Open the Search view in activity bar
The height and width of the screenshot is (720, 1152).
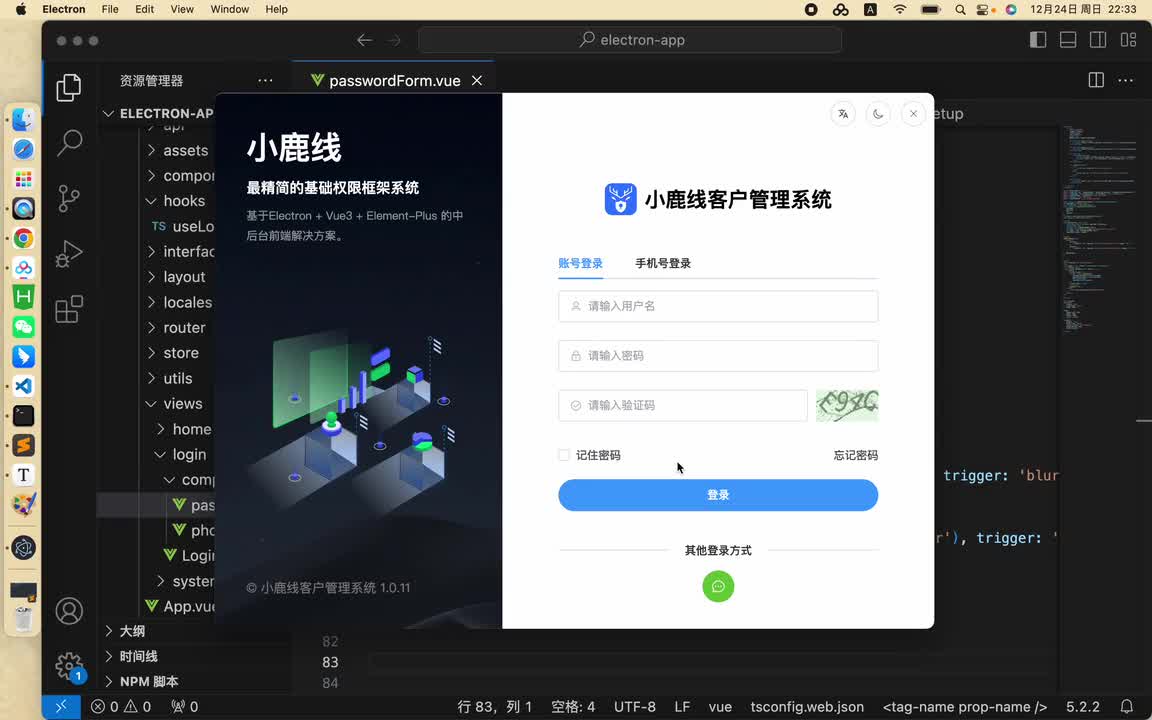(69, 143)
